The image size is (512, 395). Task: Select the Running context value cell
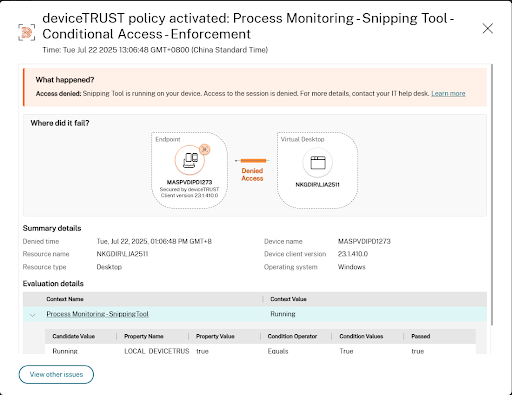283,314
